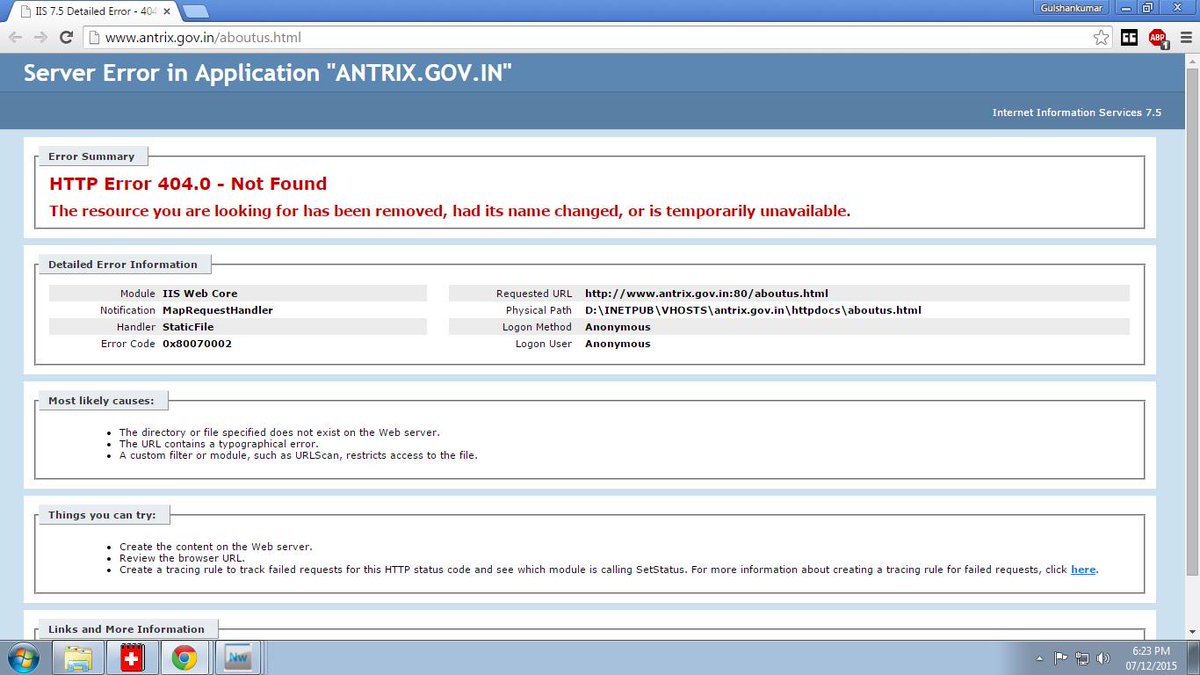Open the NW app in the taskbar
1200x675 pixels.
(x=239, y=658)
